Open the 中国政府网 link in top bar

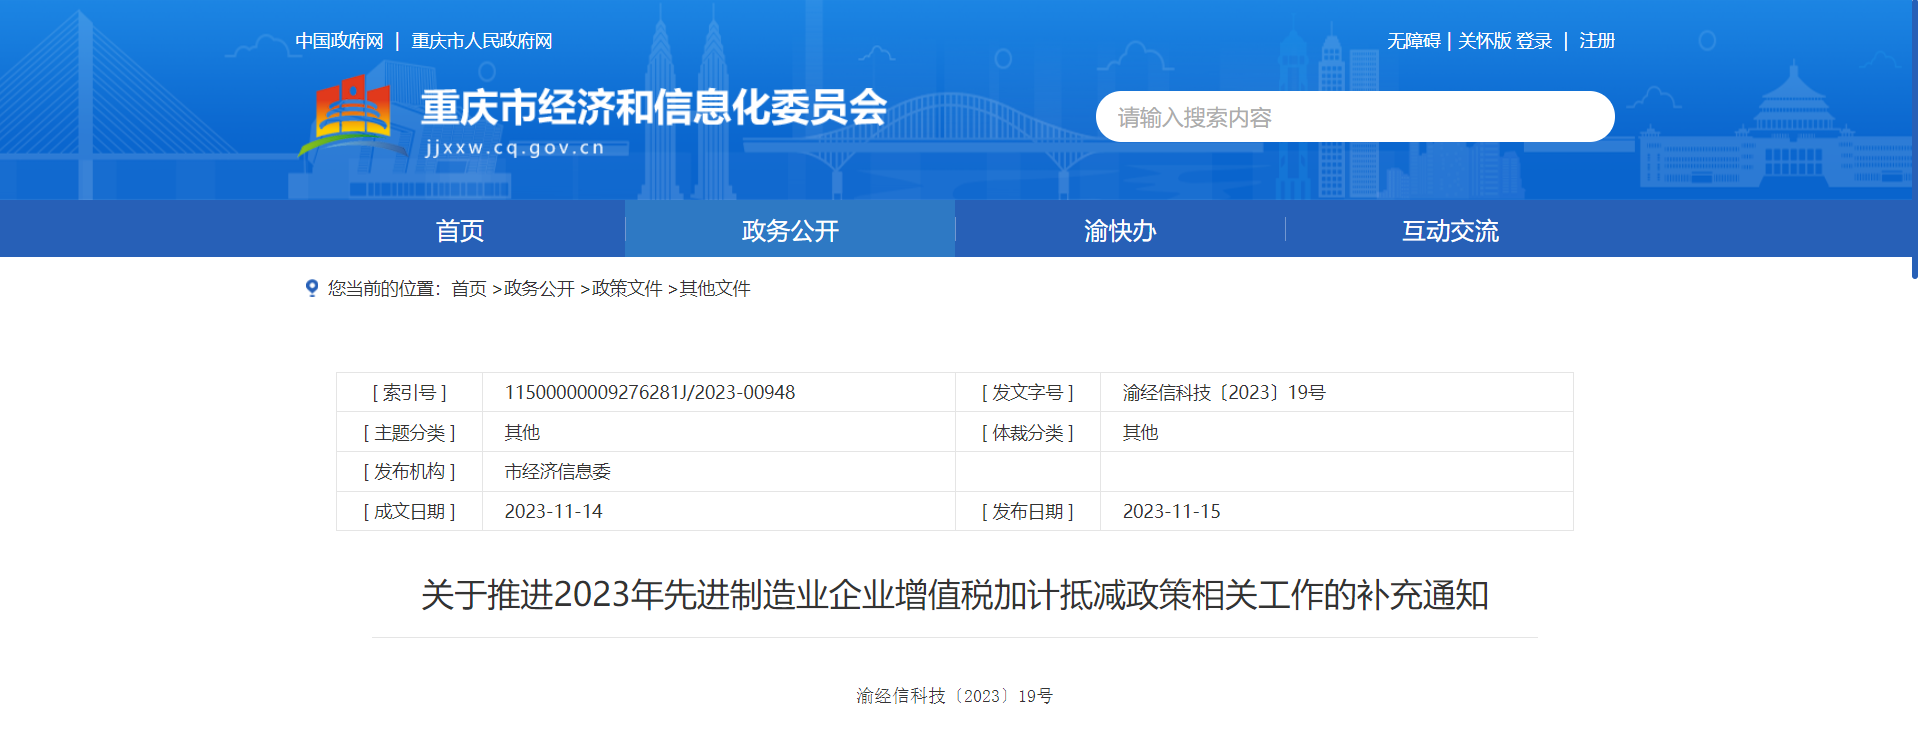click(x=339, y=41)
